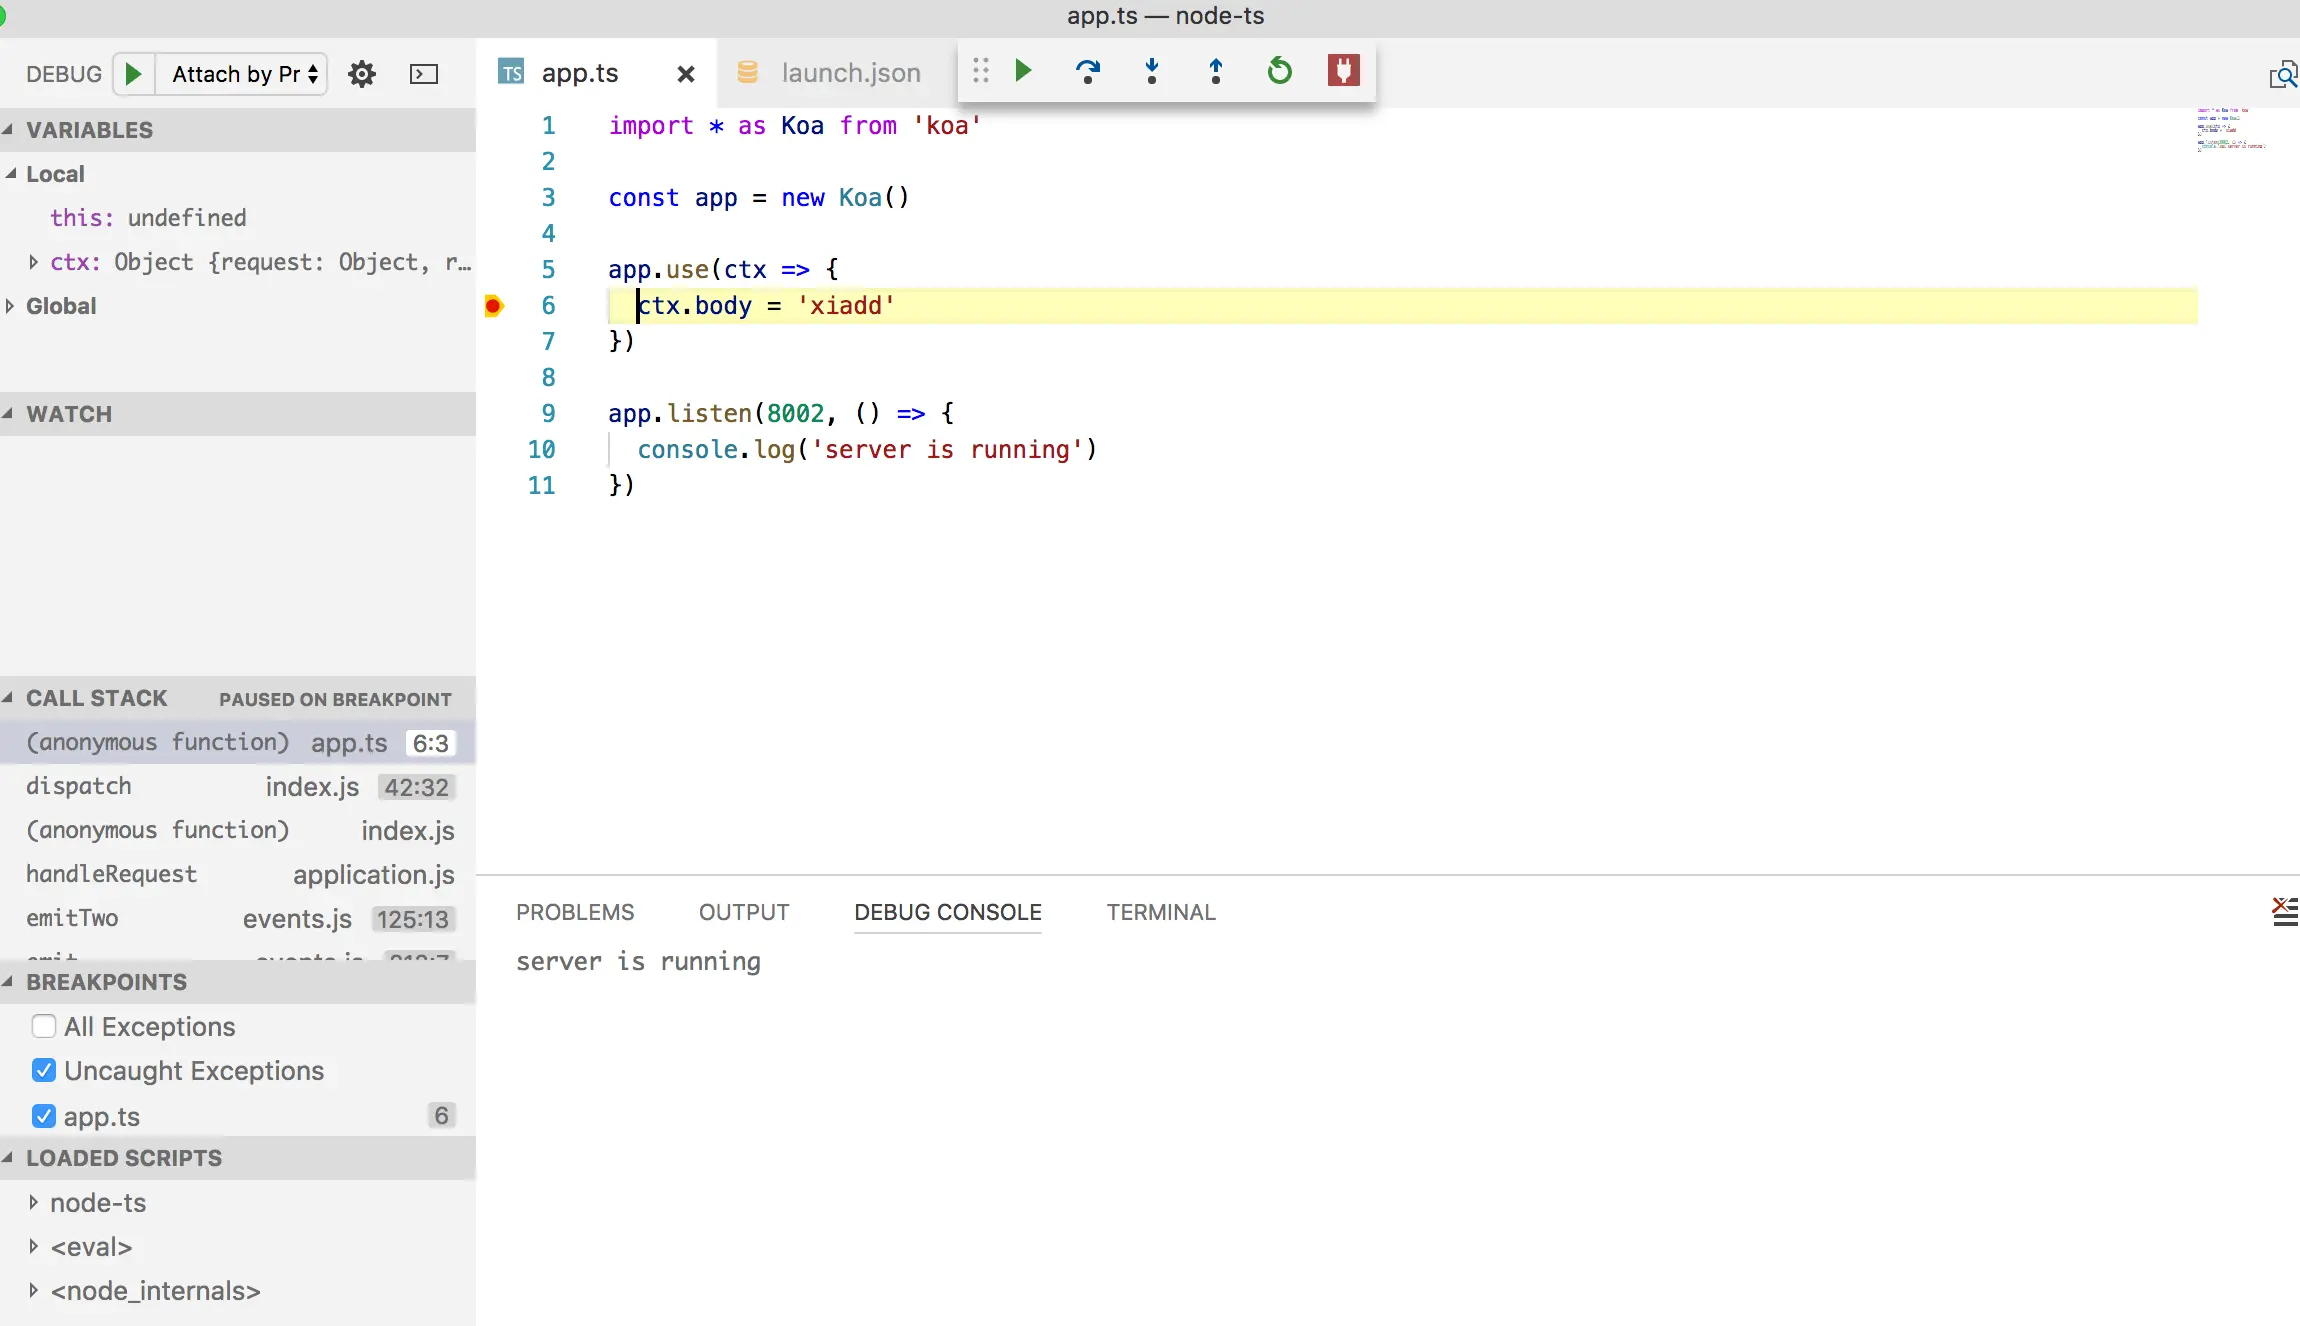Enable the All Exceptions breakpoint checkbox
Image resolution: width=2300 pixels, height=1326 pixels.
[x=44, y=1026]
